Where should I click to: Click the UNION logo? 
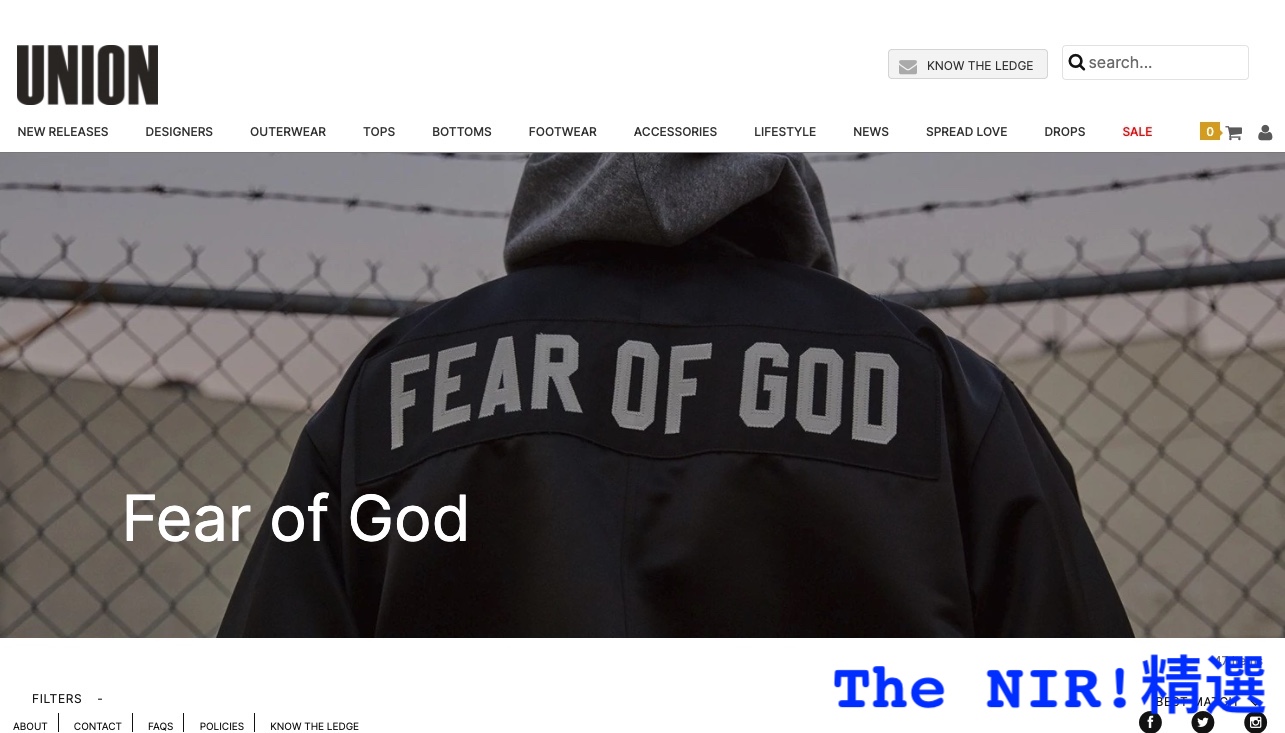click(x=87, y=75)
